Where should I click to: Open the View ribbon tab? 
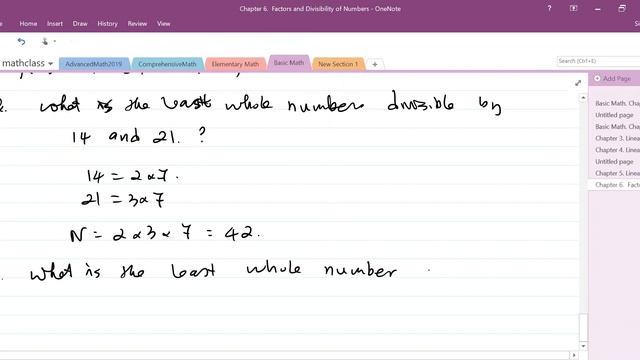pyautogui.click(x=164, y=24)
